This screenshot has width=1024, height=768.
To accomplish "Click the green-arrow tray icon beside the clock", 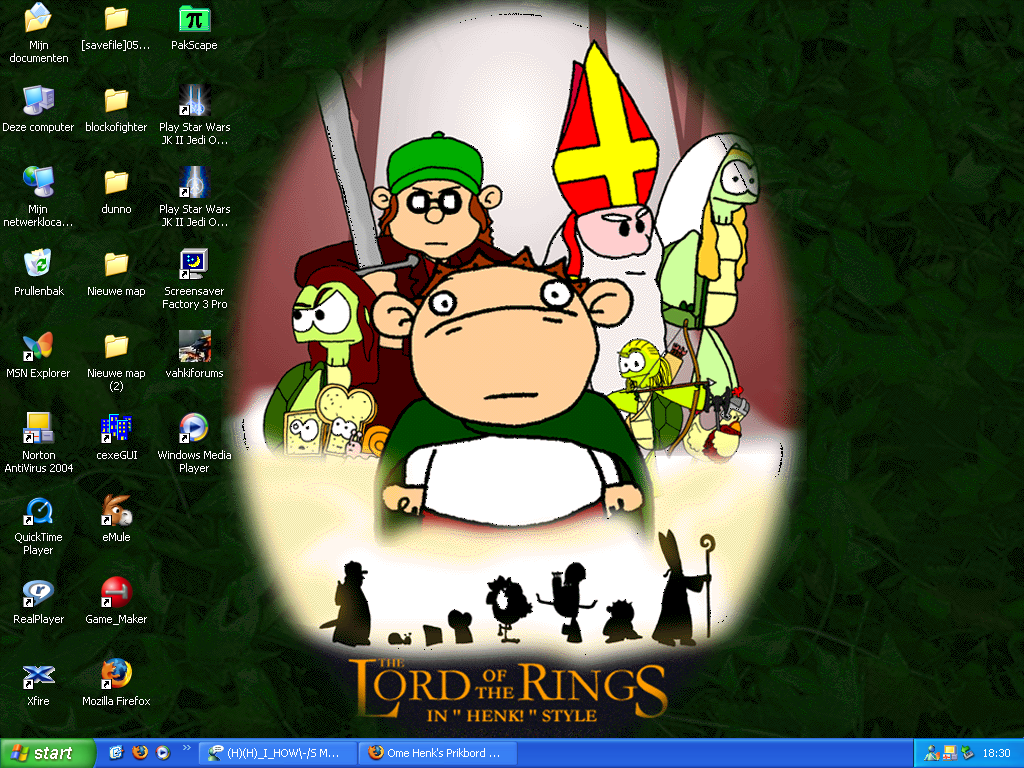I will coord(967,754).
